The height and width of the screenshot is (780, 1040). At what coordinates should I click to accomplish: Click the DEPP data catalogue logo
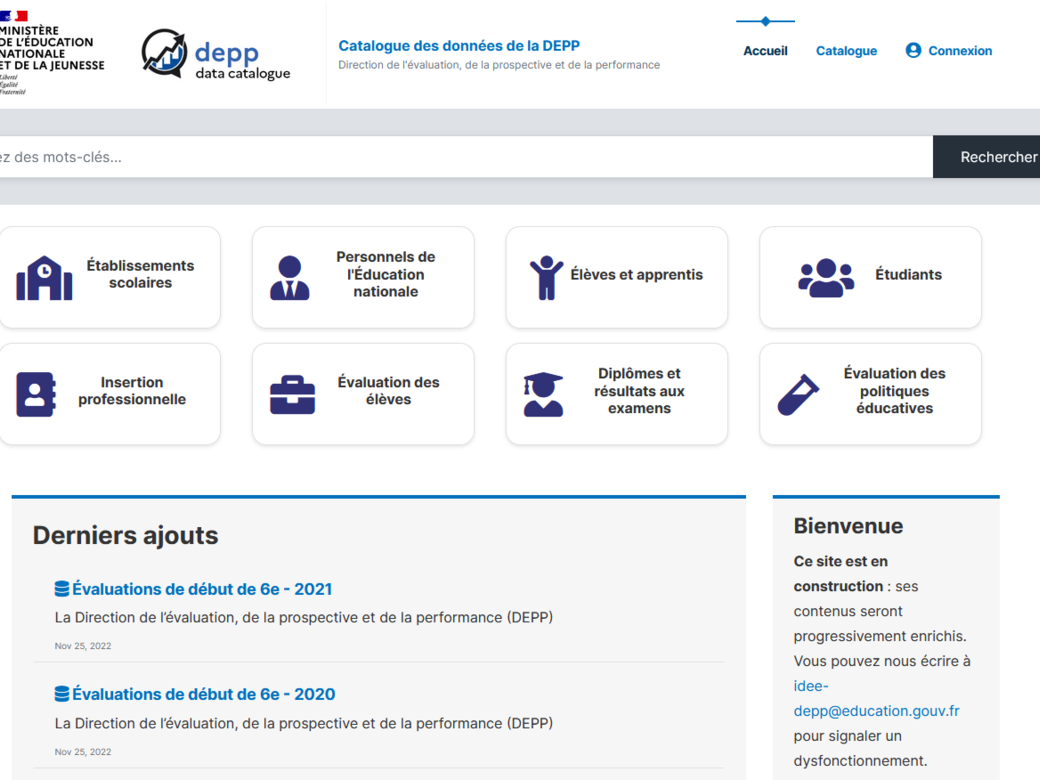[x=216, y=54]
